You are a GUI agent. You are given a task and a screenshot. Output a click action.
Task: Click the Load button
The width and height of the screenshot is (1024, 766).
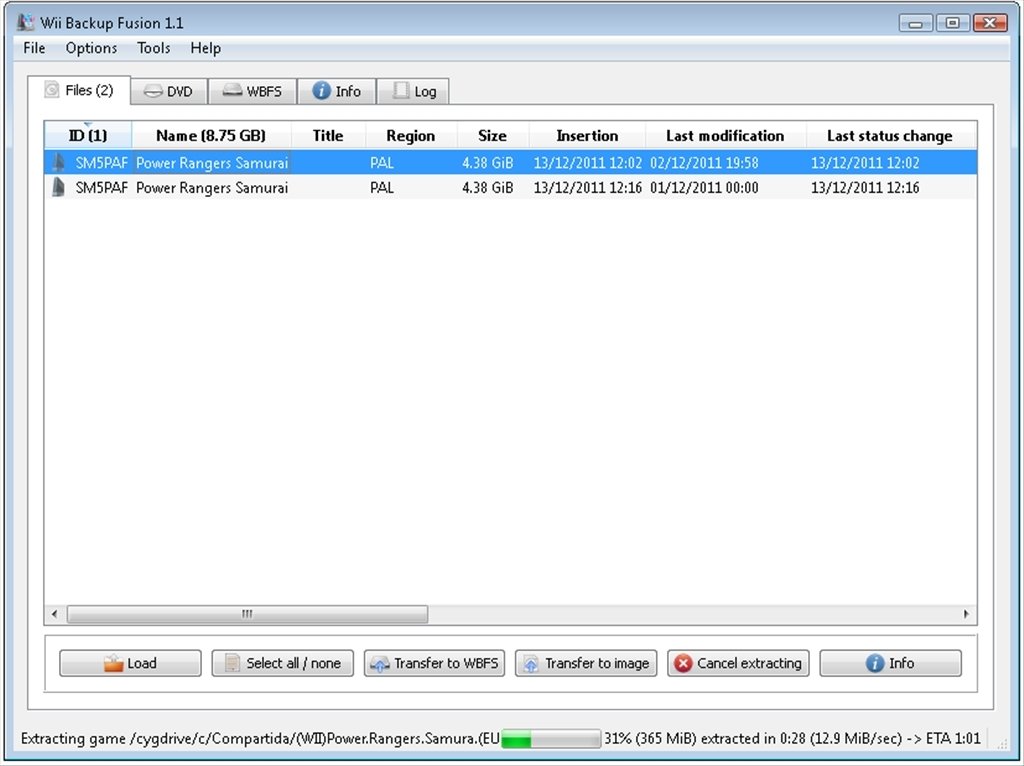click(x=130, y=663)
